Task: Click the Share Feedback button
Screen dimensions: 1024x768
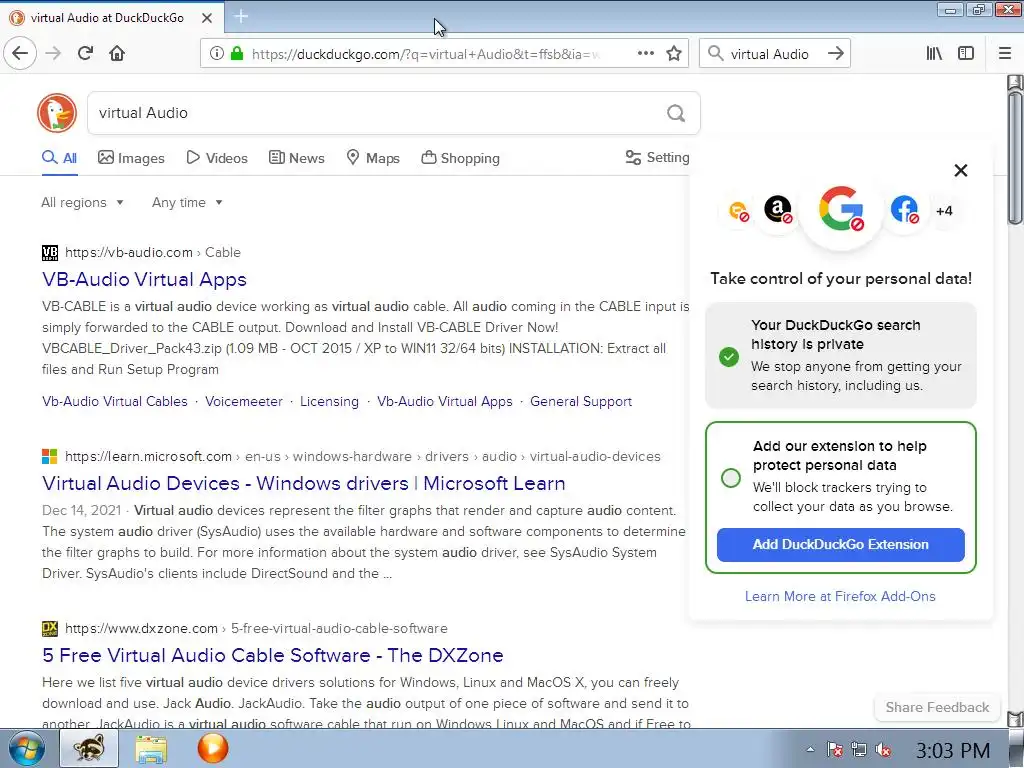Action: click(x=937, y=707)
